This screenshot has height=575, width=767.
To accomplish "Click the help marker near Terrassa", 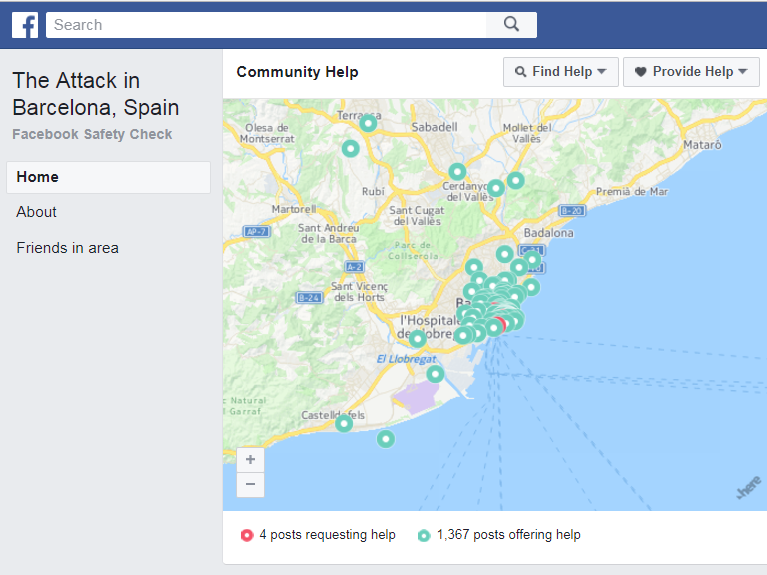I will [368, 123].
